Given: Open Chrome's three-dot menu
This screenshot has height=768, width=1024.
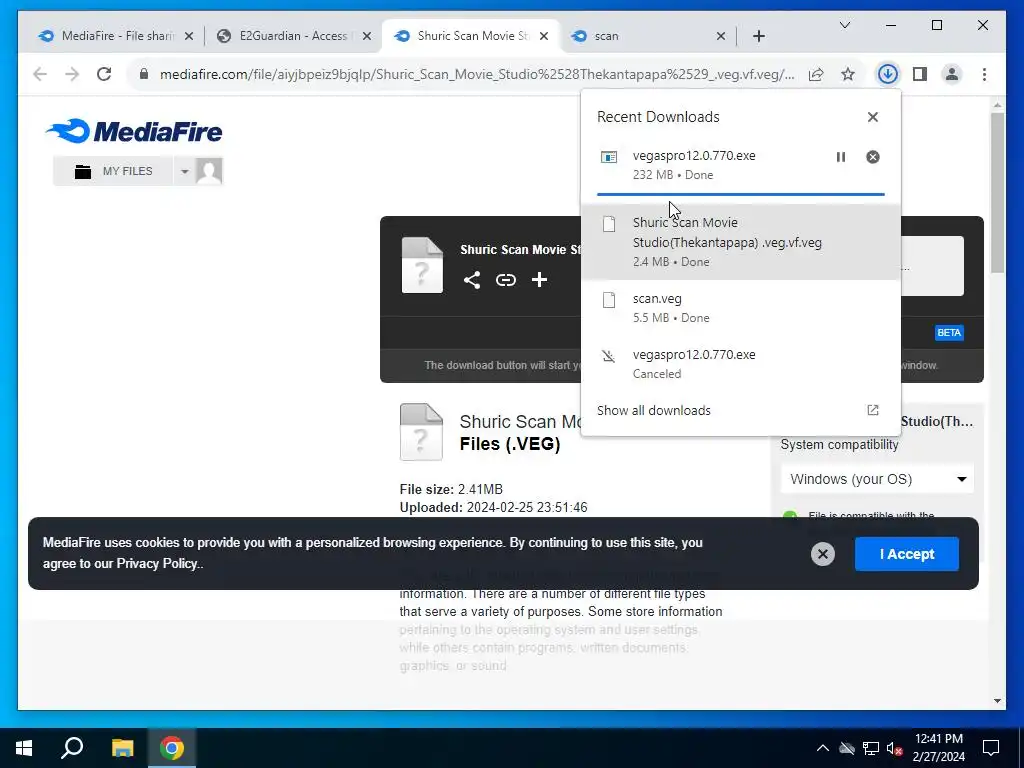Looking at the screenshot, I should pos(984,74).
